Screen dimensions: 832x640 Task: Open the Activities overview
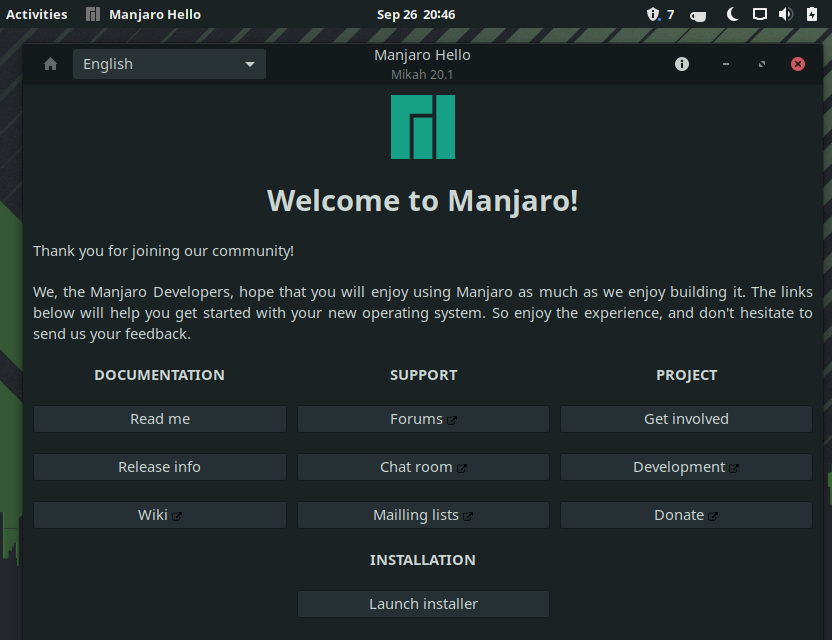pos(37,14)
